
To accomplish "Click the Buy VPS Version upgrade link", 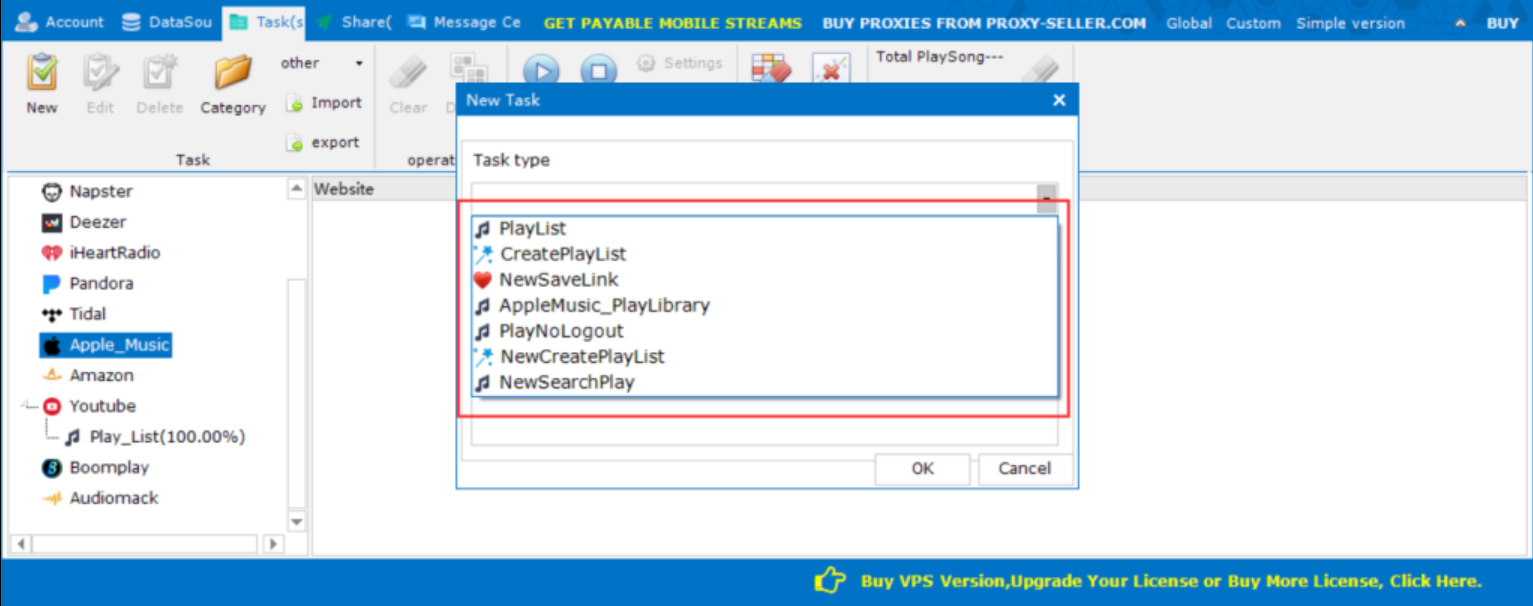I will 1171,581.
